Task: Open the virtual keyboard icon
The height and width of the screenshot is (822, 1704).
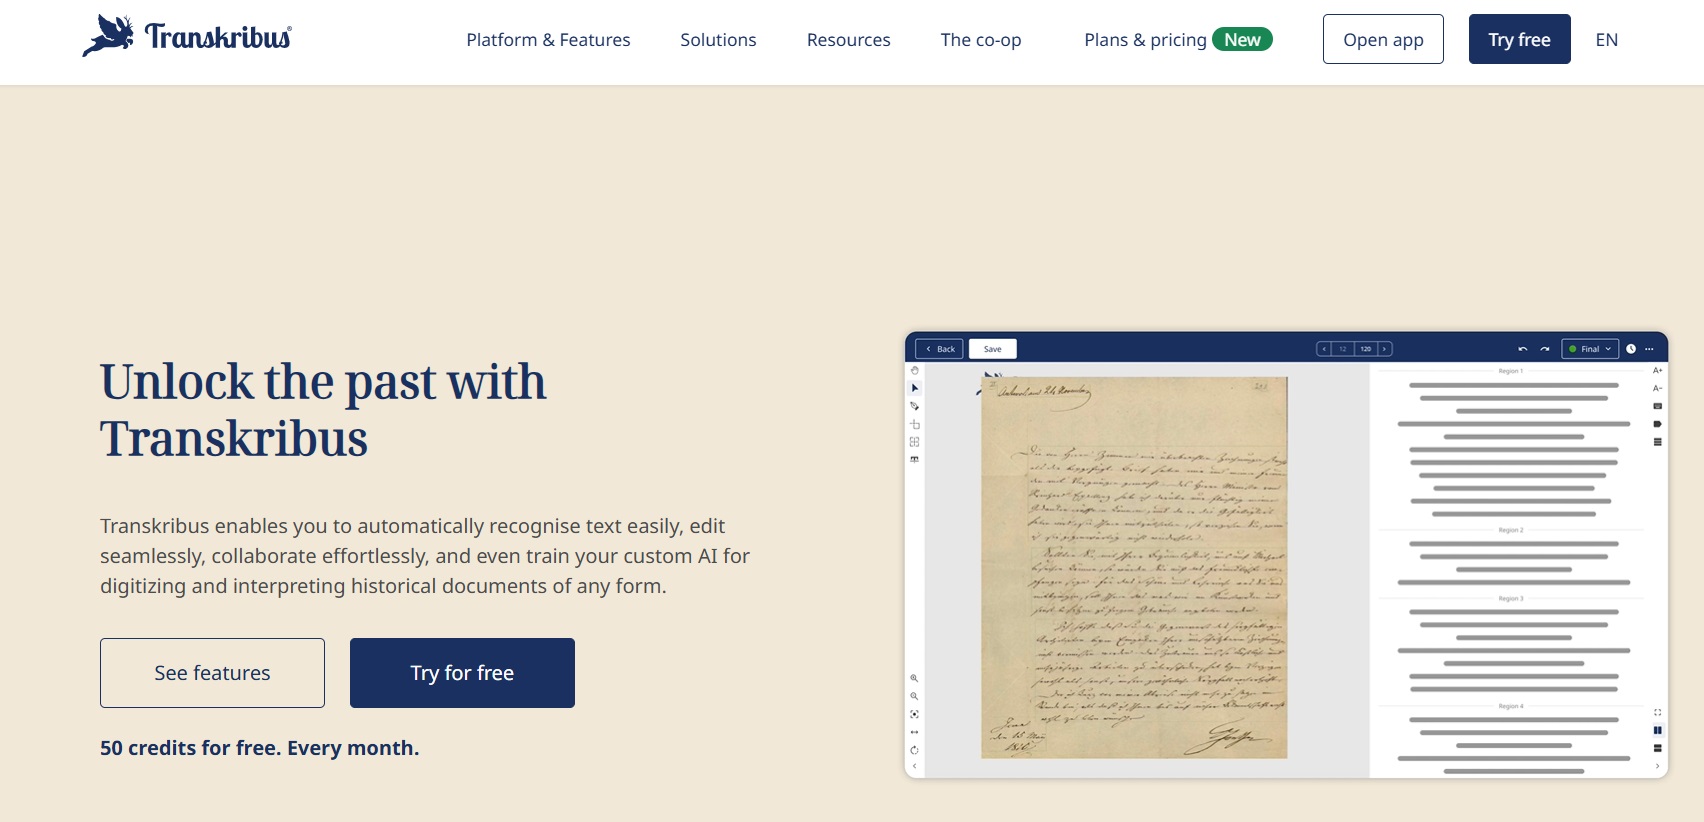Action: [1657, 406]
